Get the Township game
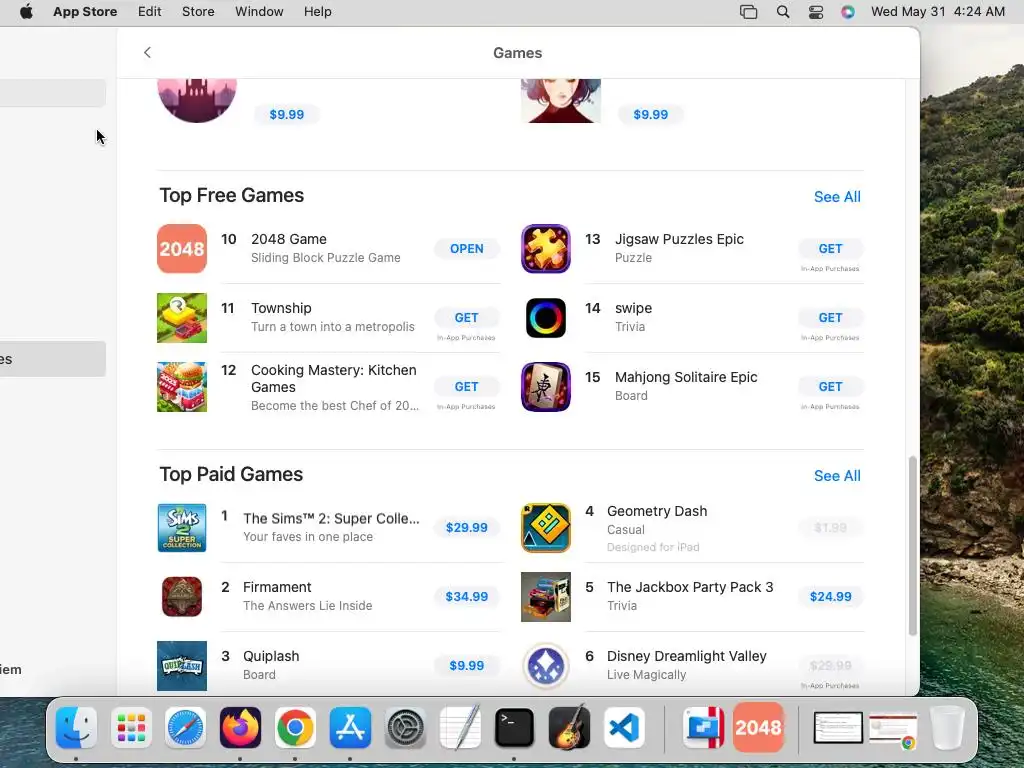 point(466,317)
